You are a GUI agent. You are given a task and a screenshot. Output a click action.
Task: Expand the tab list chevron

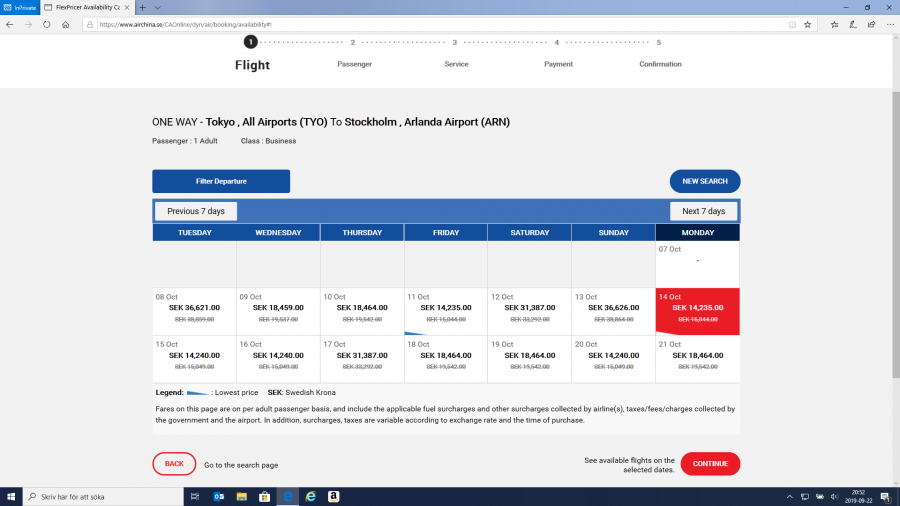point(158,7)
